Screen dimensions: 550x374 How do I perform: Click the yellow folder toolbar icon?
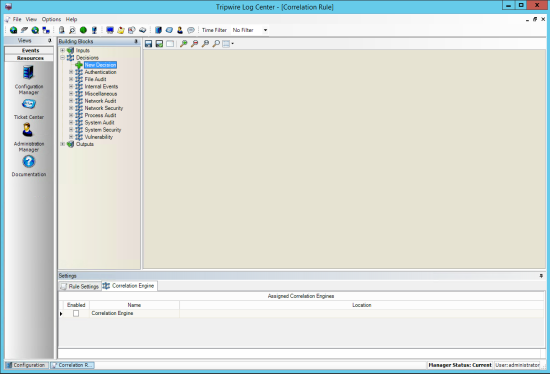[121, 30]
